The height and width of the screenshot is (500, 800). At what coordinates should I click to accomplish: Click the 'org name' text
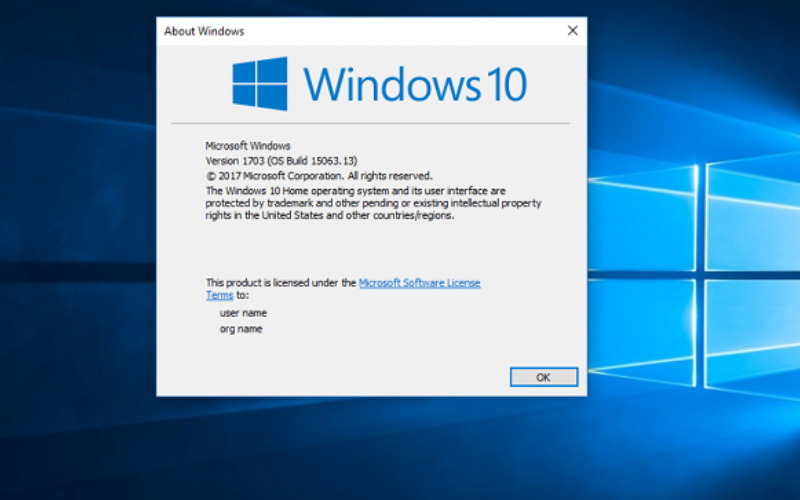tap(241, 329)
